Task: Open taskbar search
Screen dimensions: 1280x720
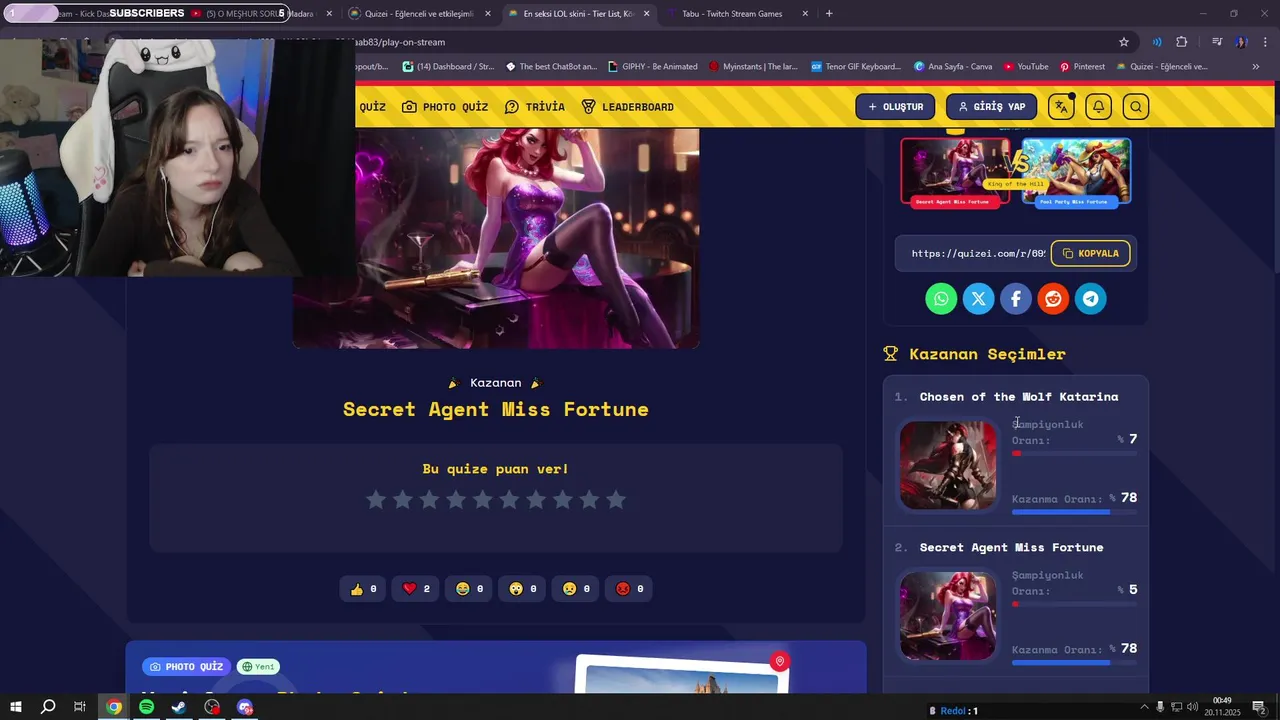Action: pos(48,707)
